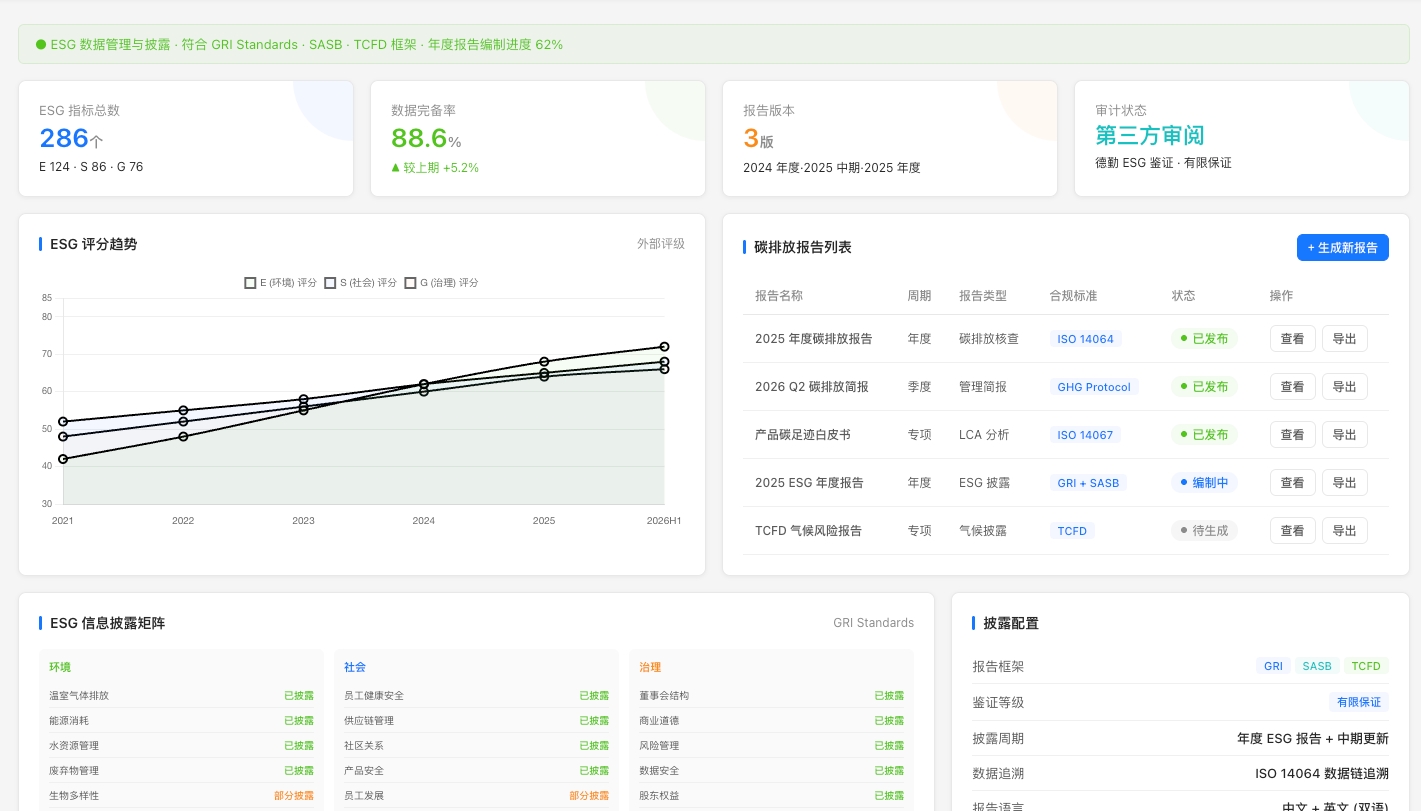Click the ISO 14064 standard tag
The height and width of the screenshot is (811, 1421).
click(1085, 339)
